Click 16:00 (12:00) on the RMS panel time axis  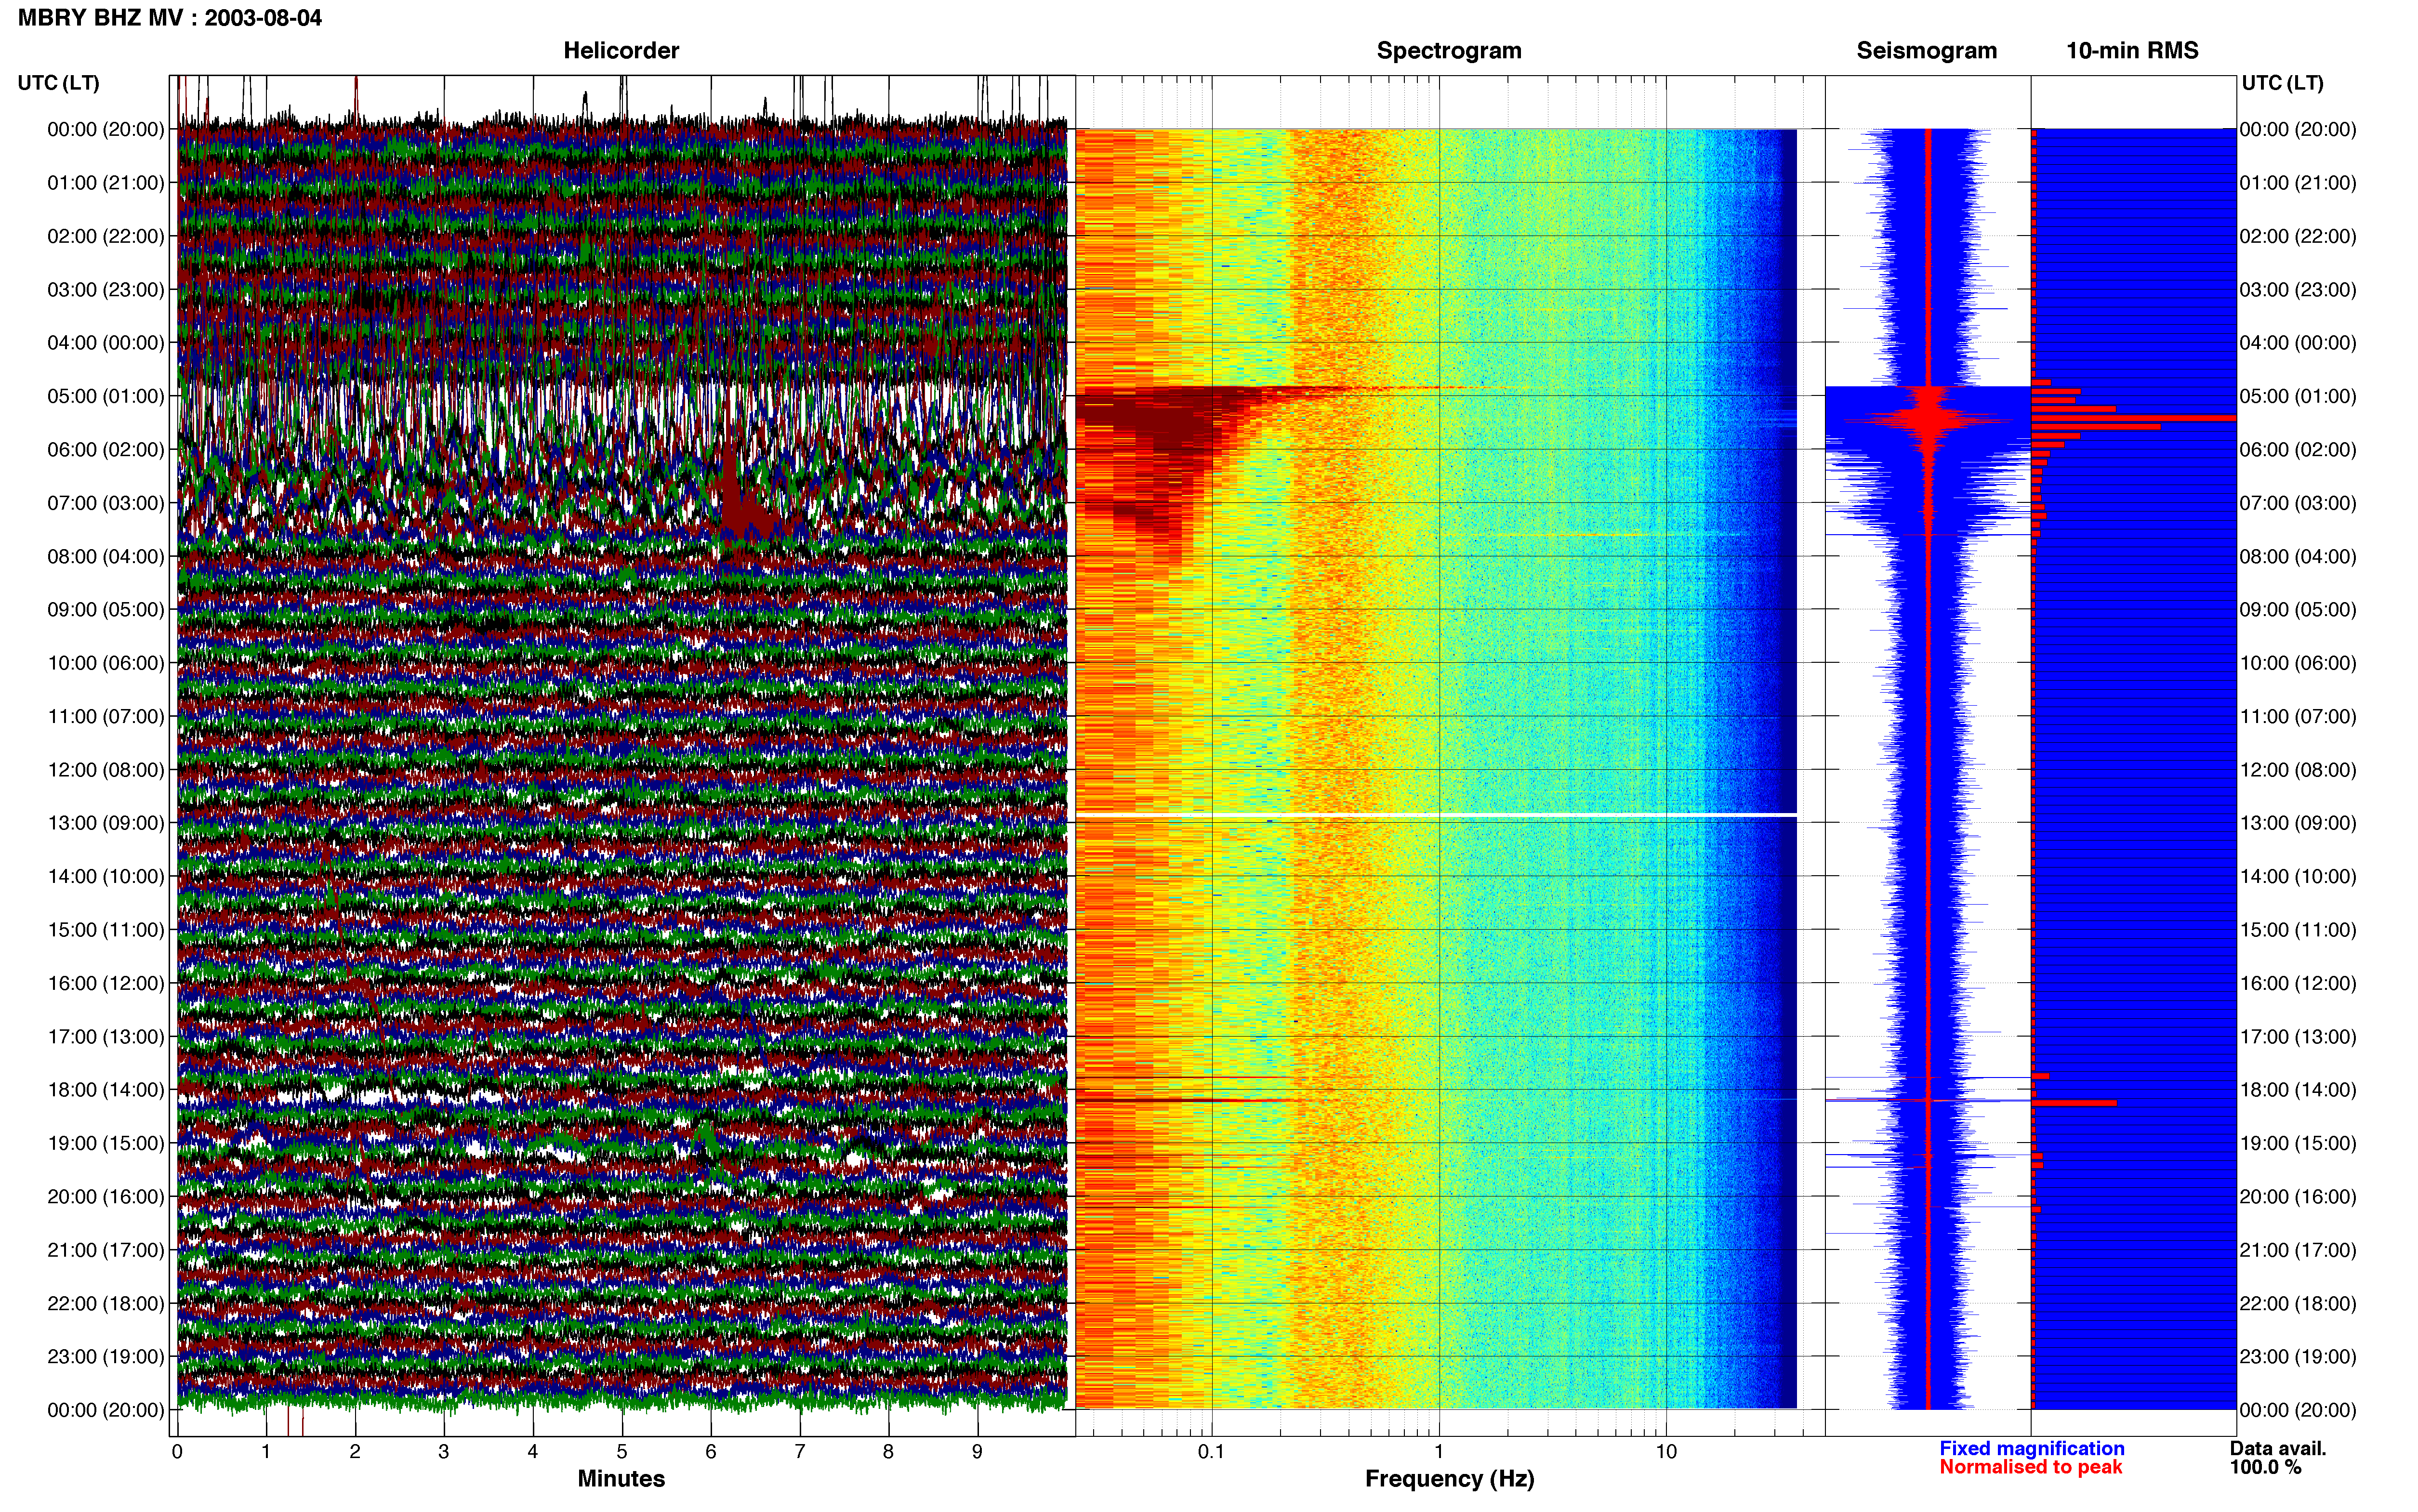coord(2298,983)
